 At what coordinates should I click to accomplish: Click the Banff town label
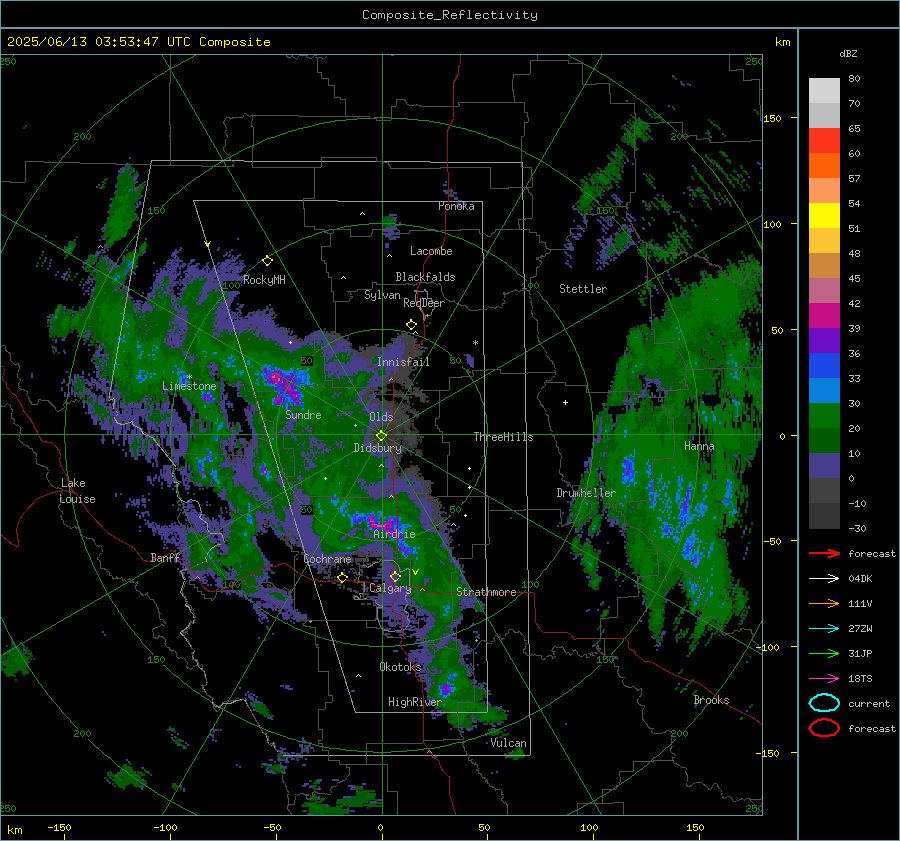165,557
